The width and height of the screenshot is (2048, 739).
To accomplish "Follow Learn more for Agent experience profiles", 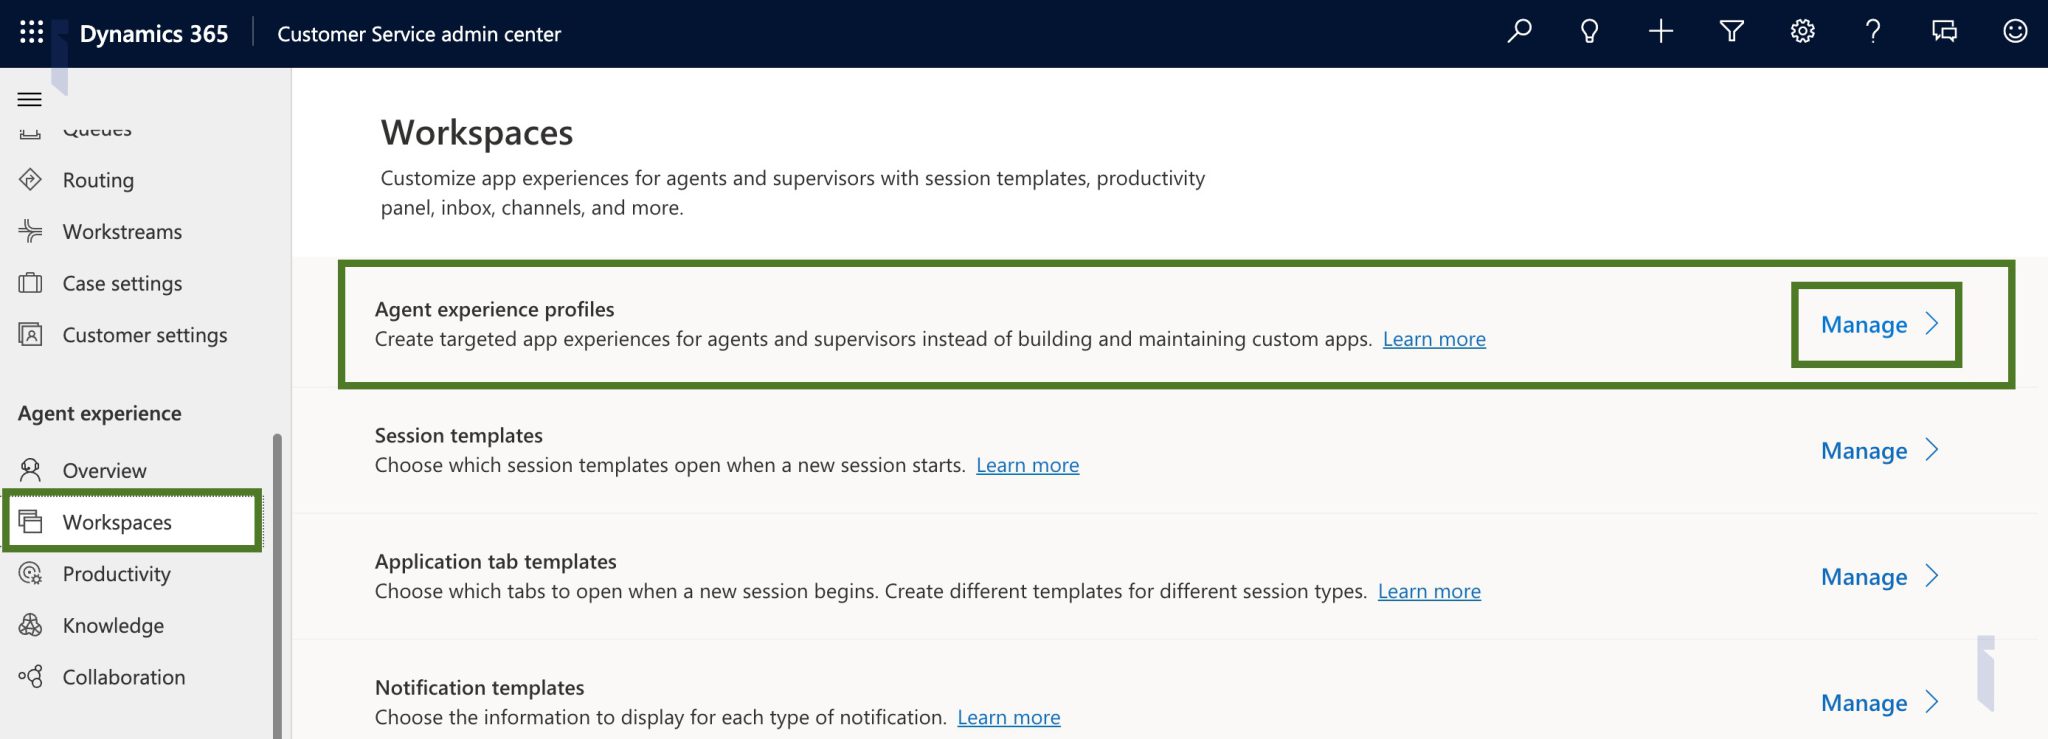I will click(1434, 339).
